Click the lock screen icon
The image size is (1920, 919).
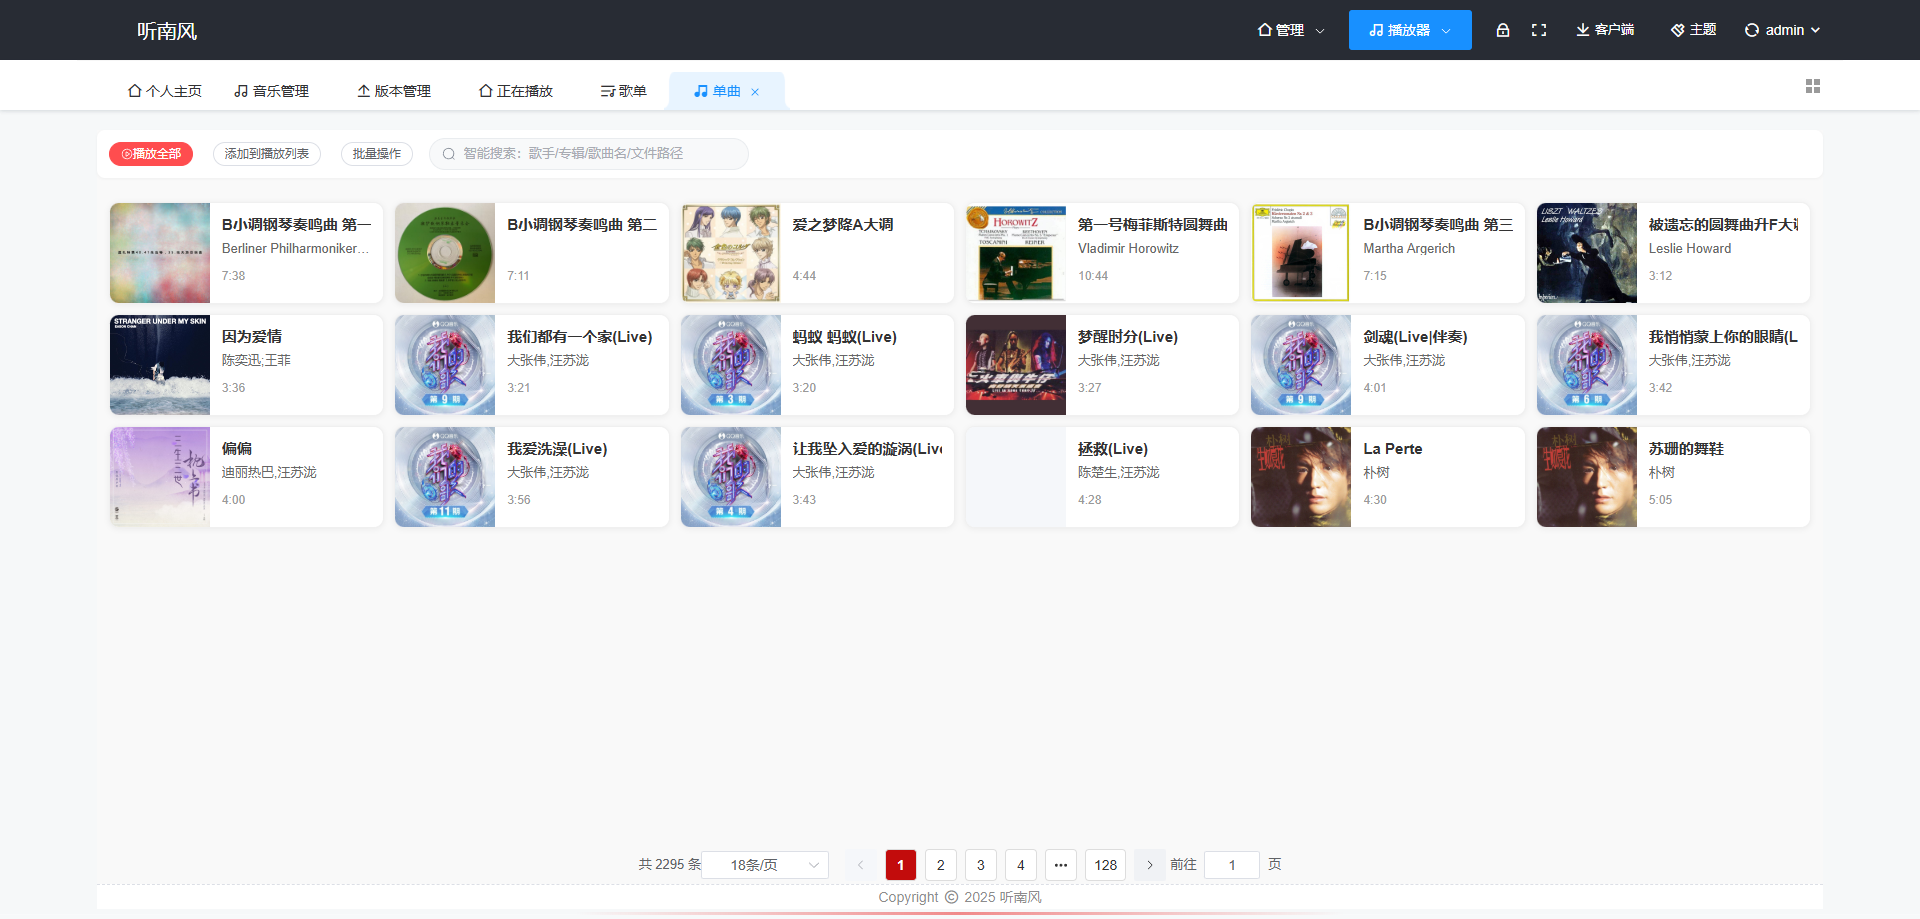tap(1502, 30)
